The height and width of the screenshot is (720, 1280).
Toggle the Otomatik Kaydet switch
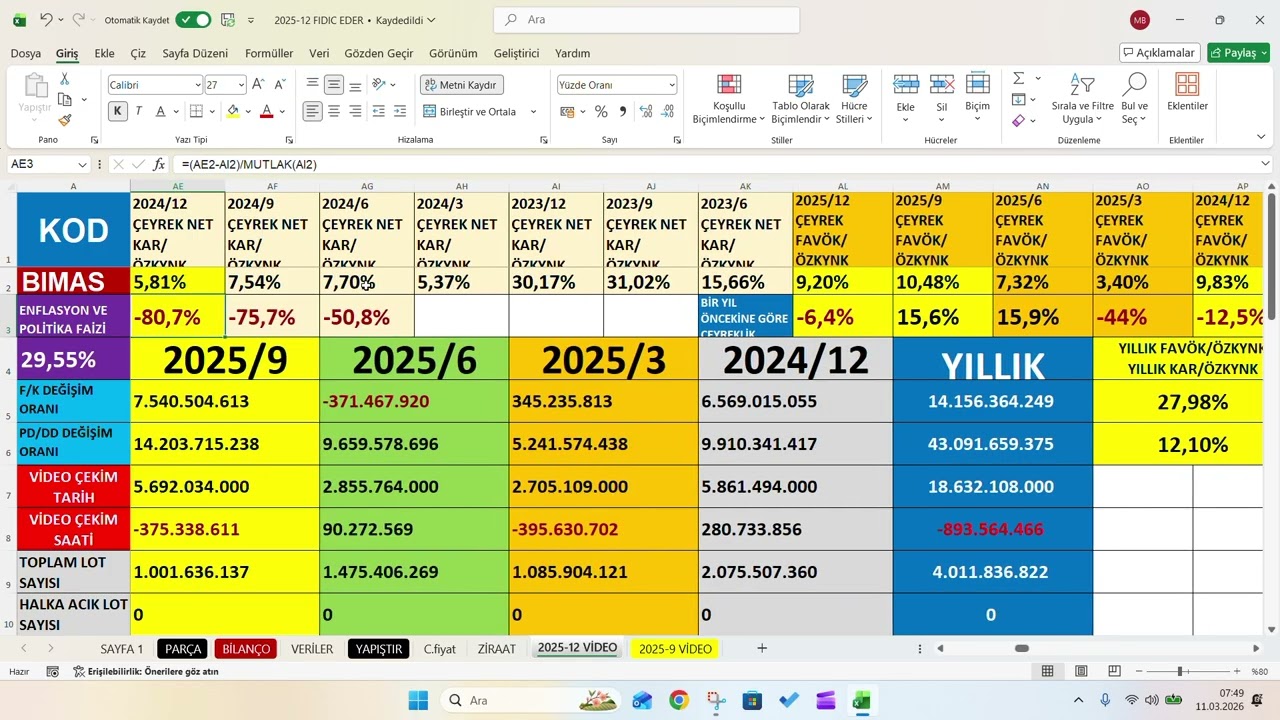point(193,19)
